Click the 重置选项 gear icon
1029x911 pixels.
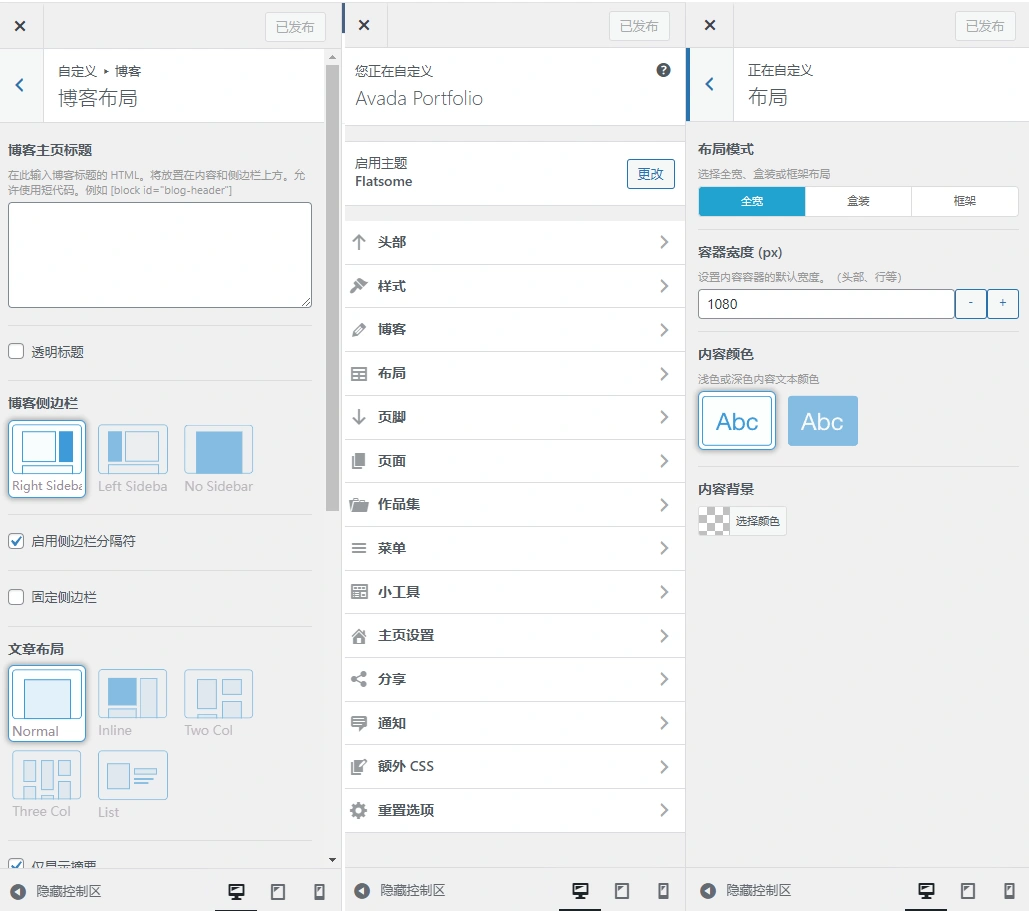pyautogui.click(x=358, y=810)
